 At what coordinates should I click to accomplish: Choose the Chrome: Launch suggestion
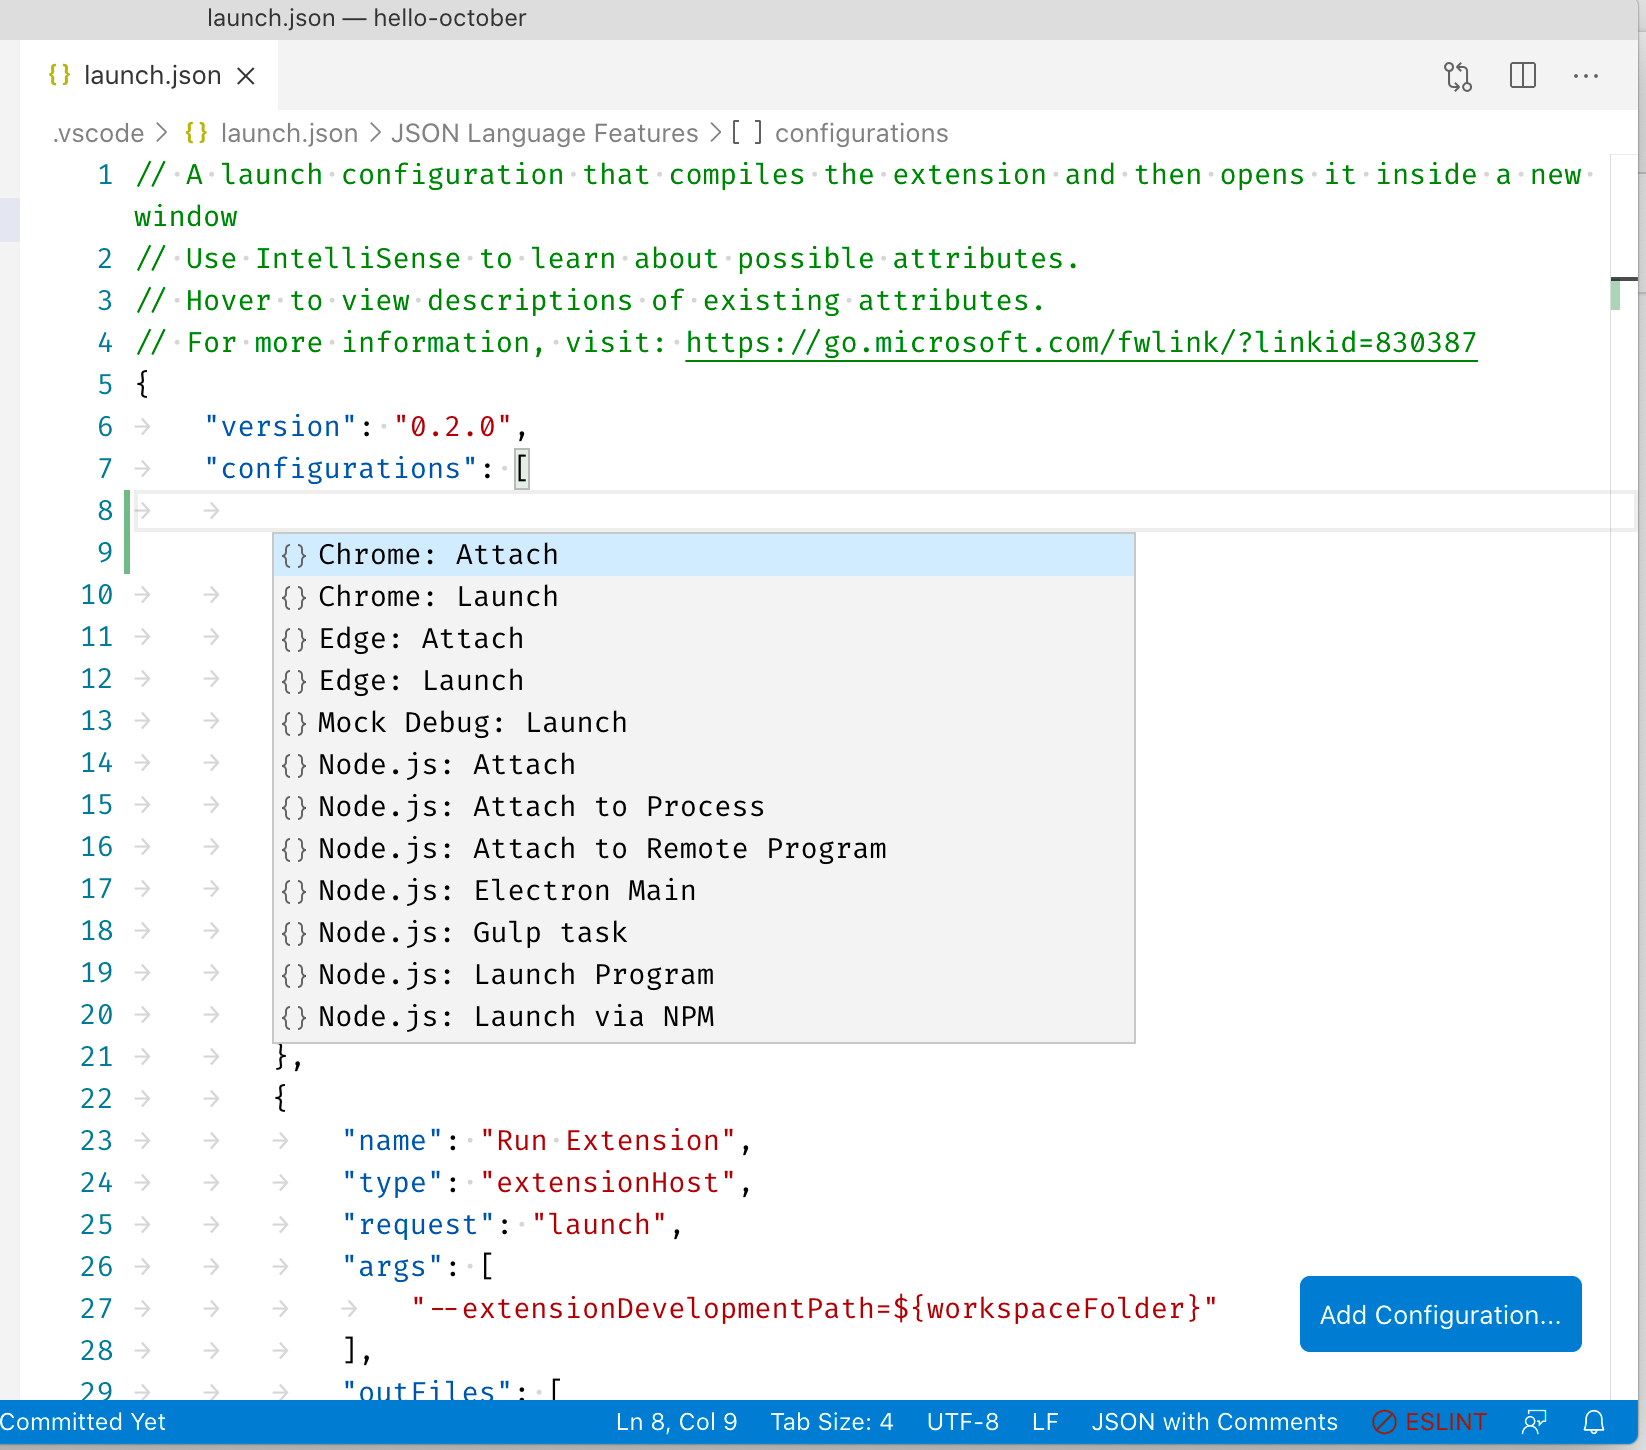coord(704,597)
